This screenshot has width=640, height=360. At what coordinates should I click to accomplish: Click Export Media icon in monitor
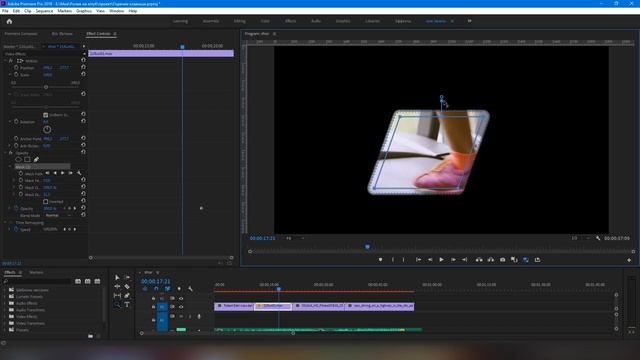pos(537,260)
